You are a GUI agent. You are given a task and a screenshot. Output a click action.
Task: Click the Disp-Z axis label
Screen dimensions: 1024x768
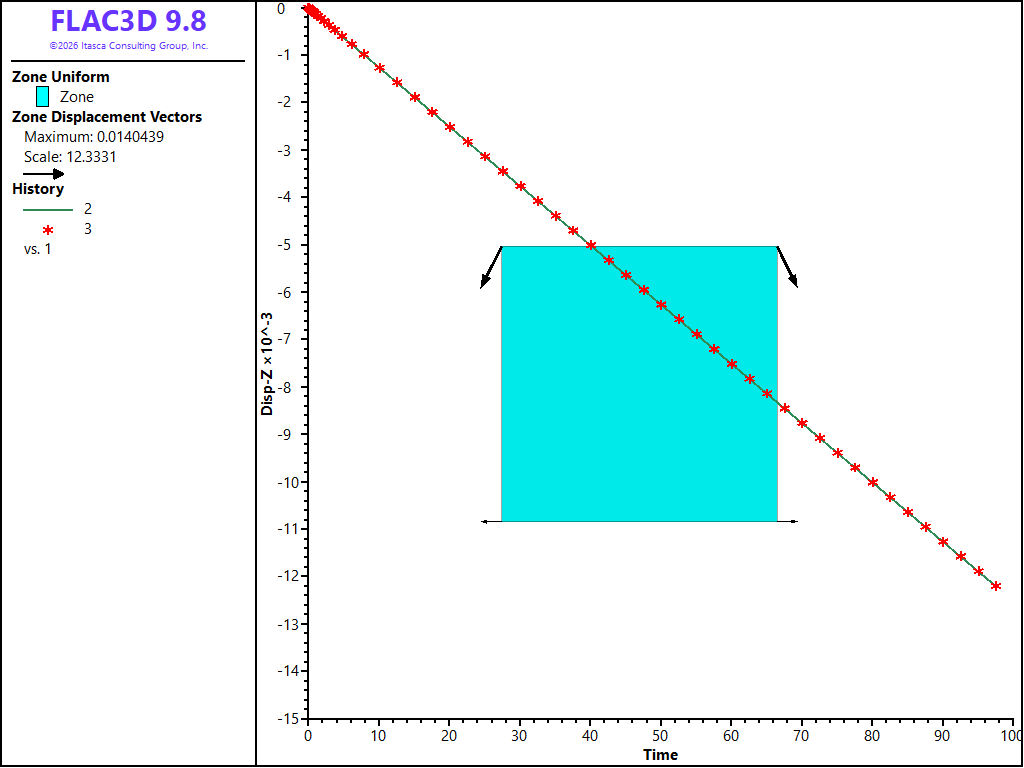click(267, 364)
